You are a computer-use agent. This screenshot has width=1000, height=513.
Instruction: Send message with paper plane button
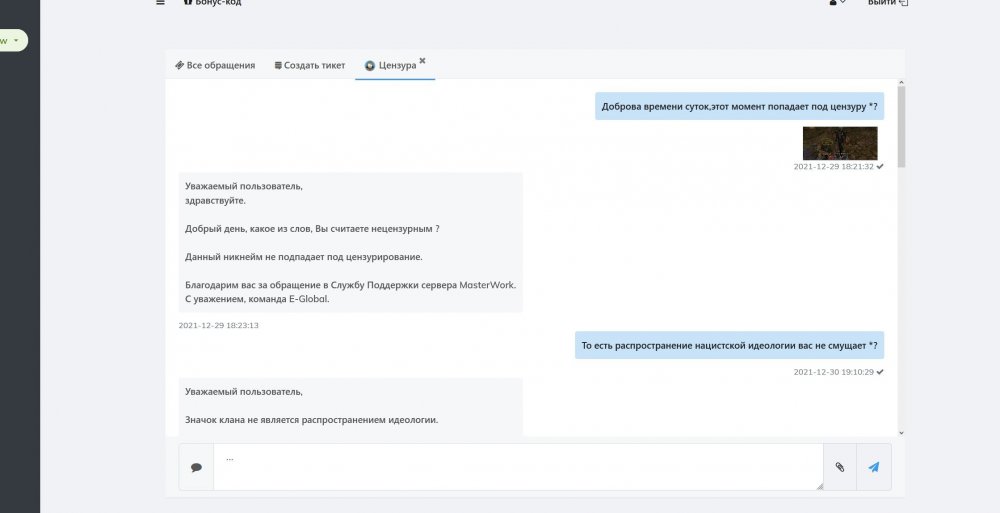pyautogui.click(x=873, y=467)
